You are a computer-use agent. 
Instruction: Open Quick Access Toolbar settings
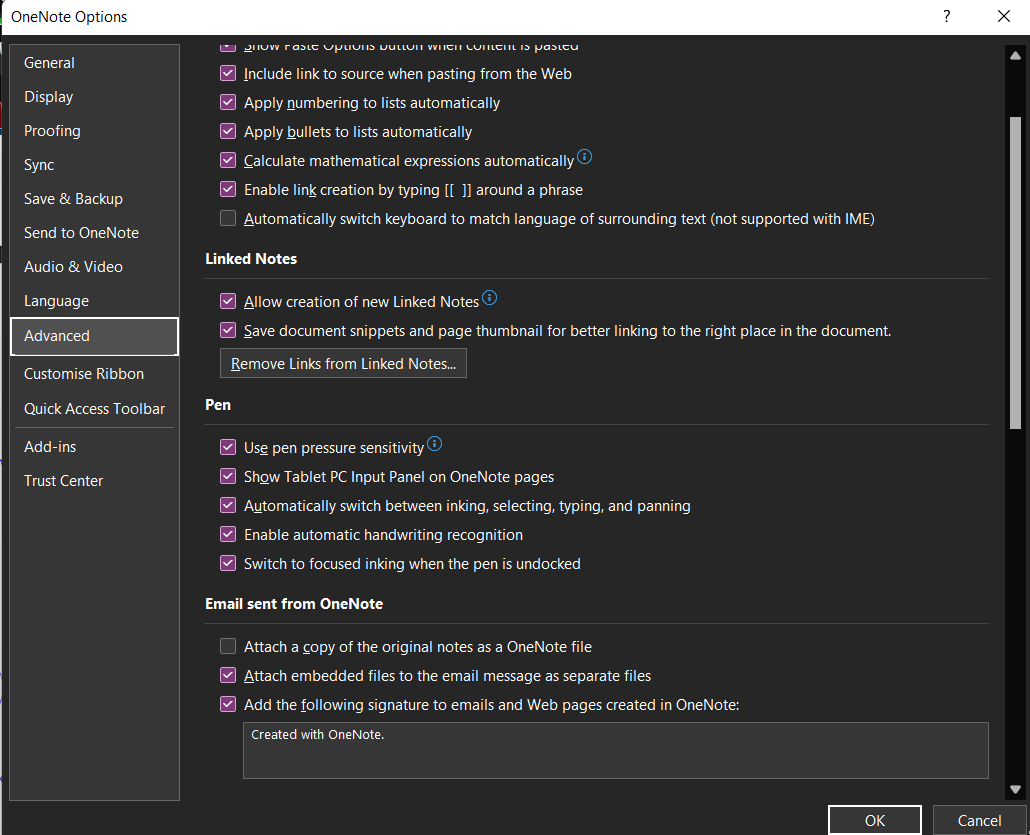pos(95,409)
